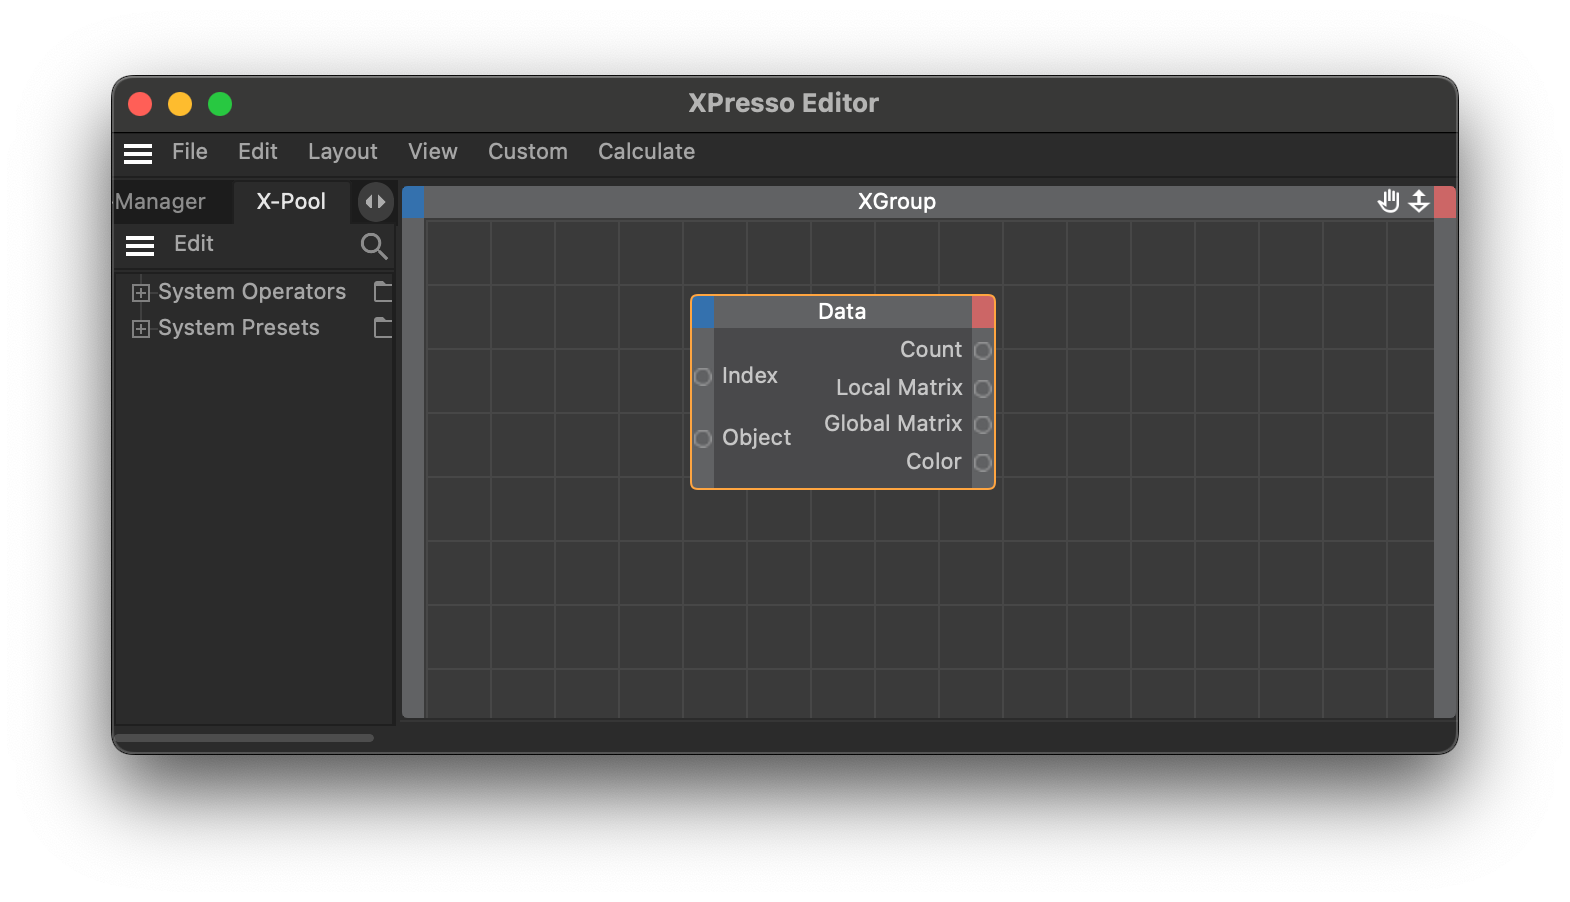
Task: Click the XGroup red output corner
Action: pyautogui.click(x=1445, y=202)
